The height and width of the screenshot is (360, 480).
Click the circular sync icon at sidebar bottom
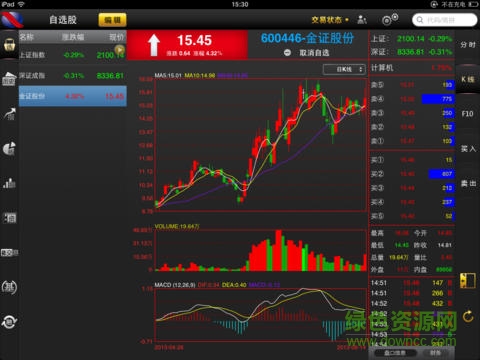point(9,322)
